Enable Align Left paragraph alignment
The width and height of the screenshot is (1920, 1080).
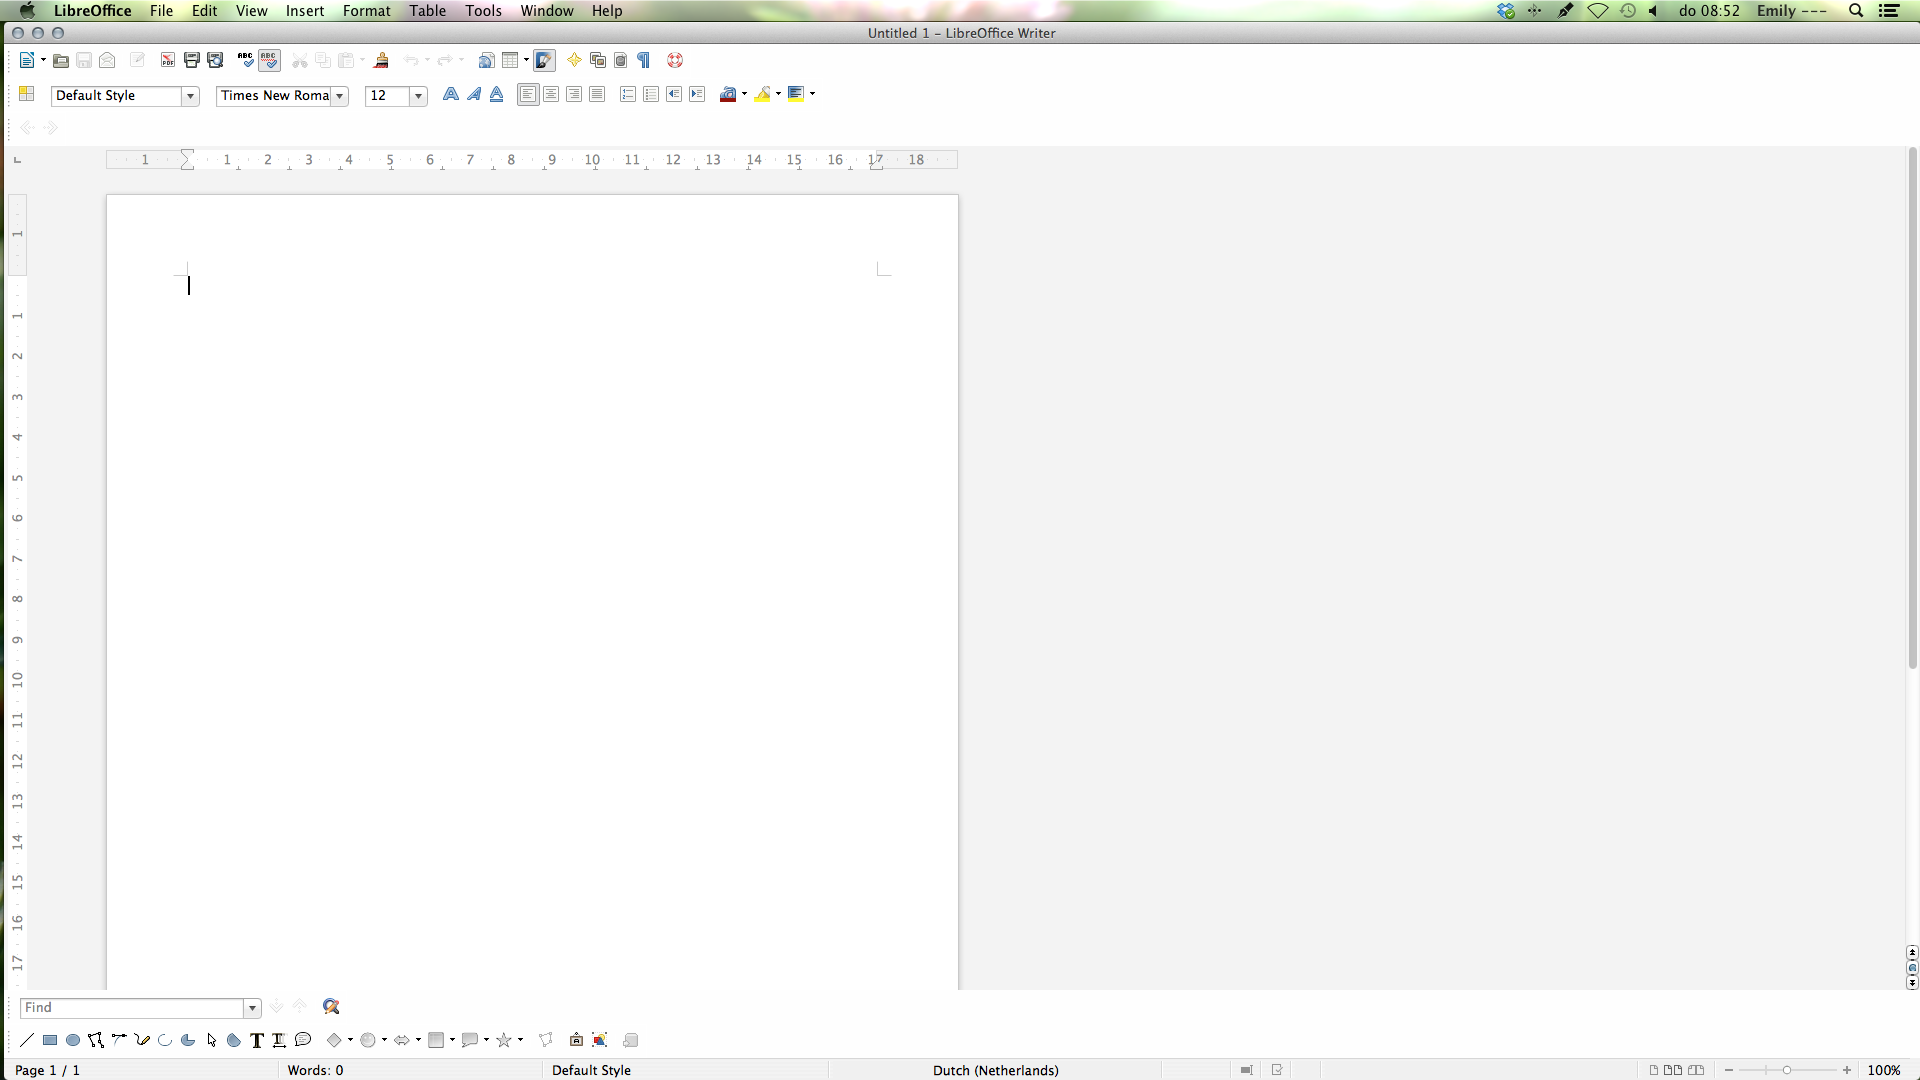pos(528,94)
